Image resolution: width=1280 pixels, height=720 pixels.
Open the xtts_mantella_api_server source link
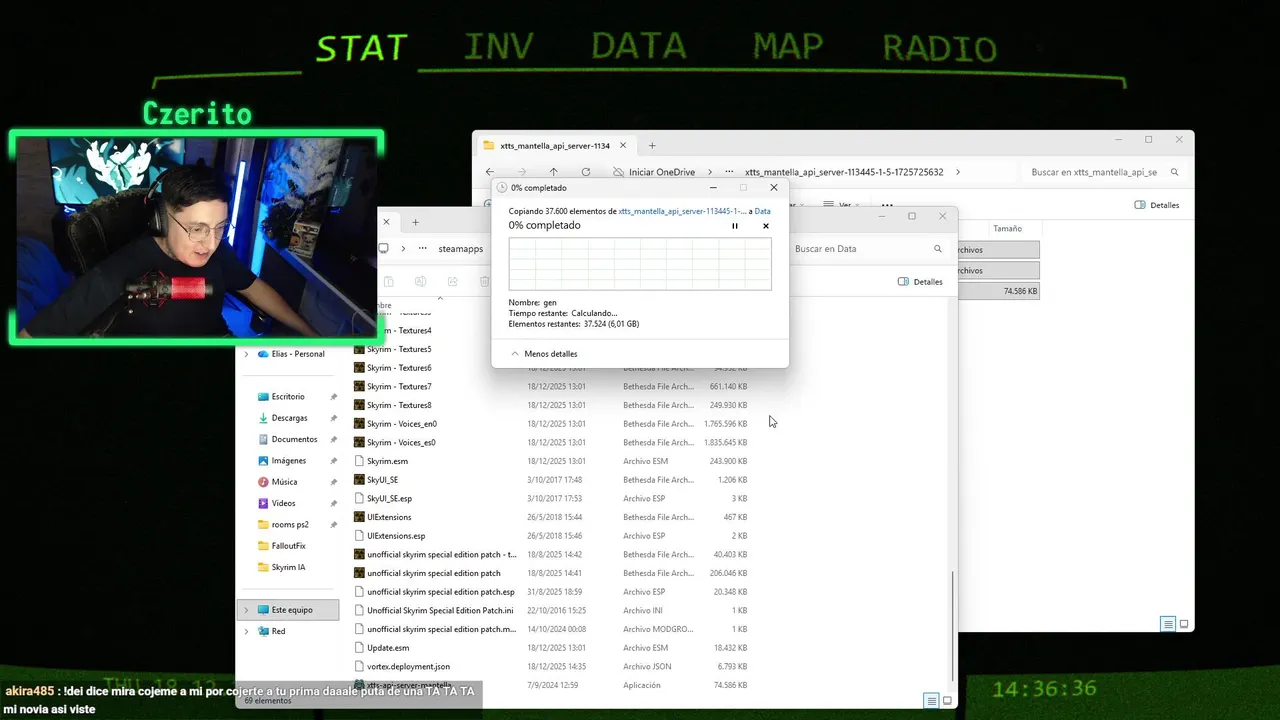(682, 211)
